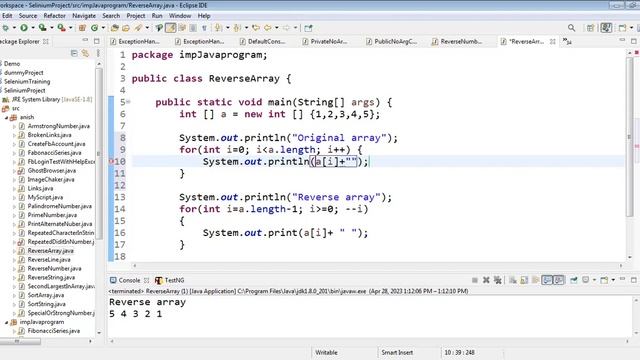Open the Navigate menu
The width and height of the screenshot is (640, 360).
(84, 16)
